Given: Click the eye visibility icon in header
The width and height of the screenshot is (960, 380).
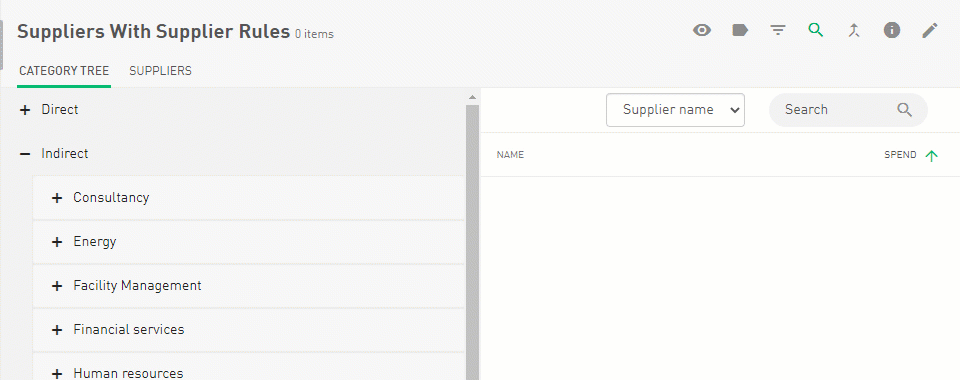Looking at the screenshot, I should (x=702, y=31).
